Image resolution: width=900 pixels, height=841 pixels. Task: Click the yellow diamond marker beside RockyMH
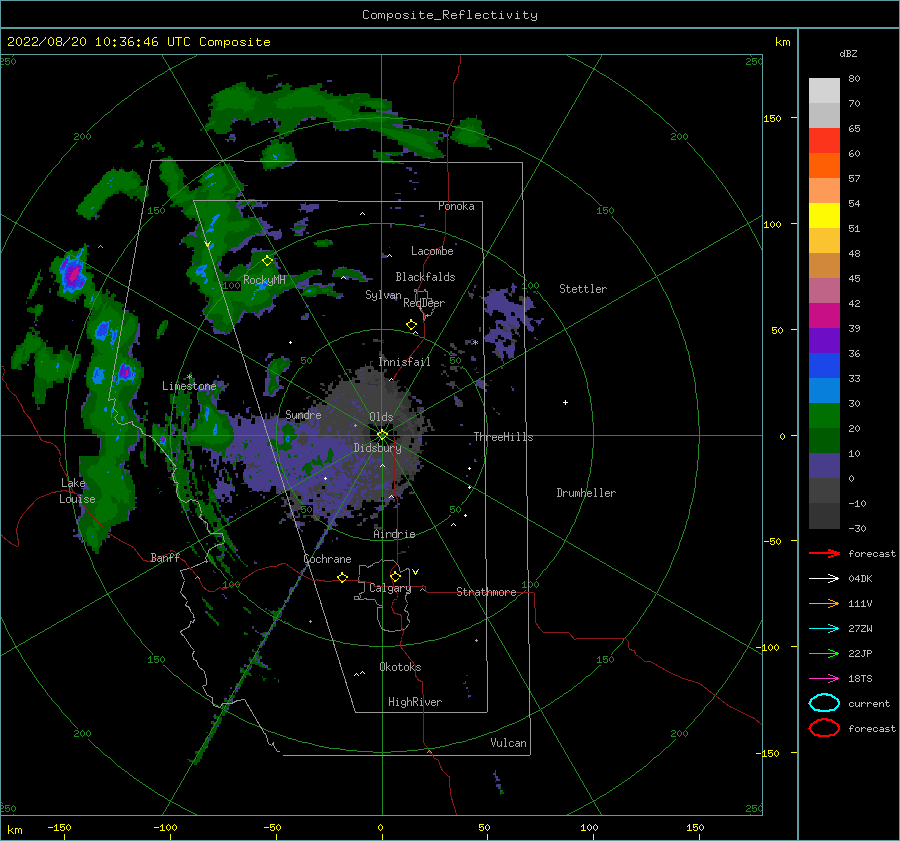[267, 261]
